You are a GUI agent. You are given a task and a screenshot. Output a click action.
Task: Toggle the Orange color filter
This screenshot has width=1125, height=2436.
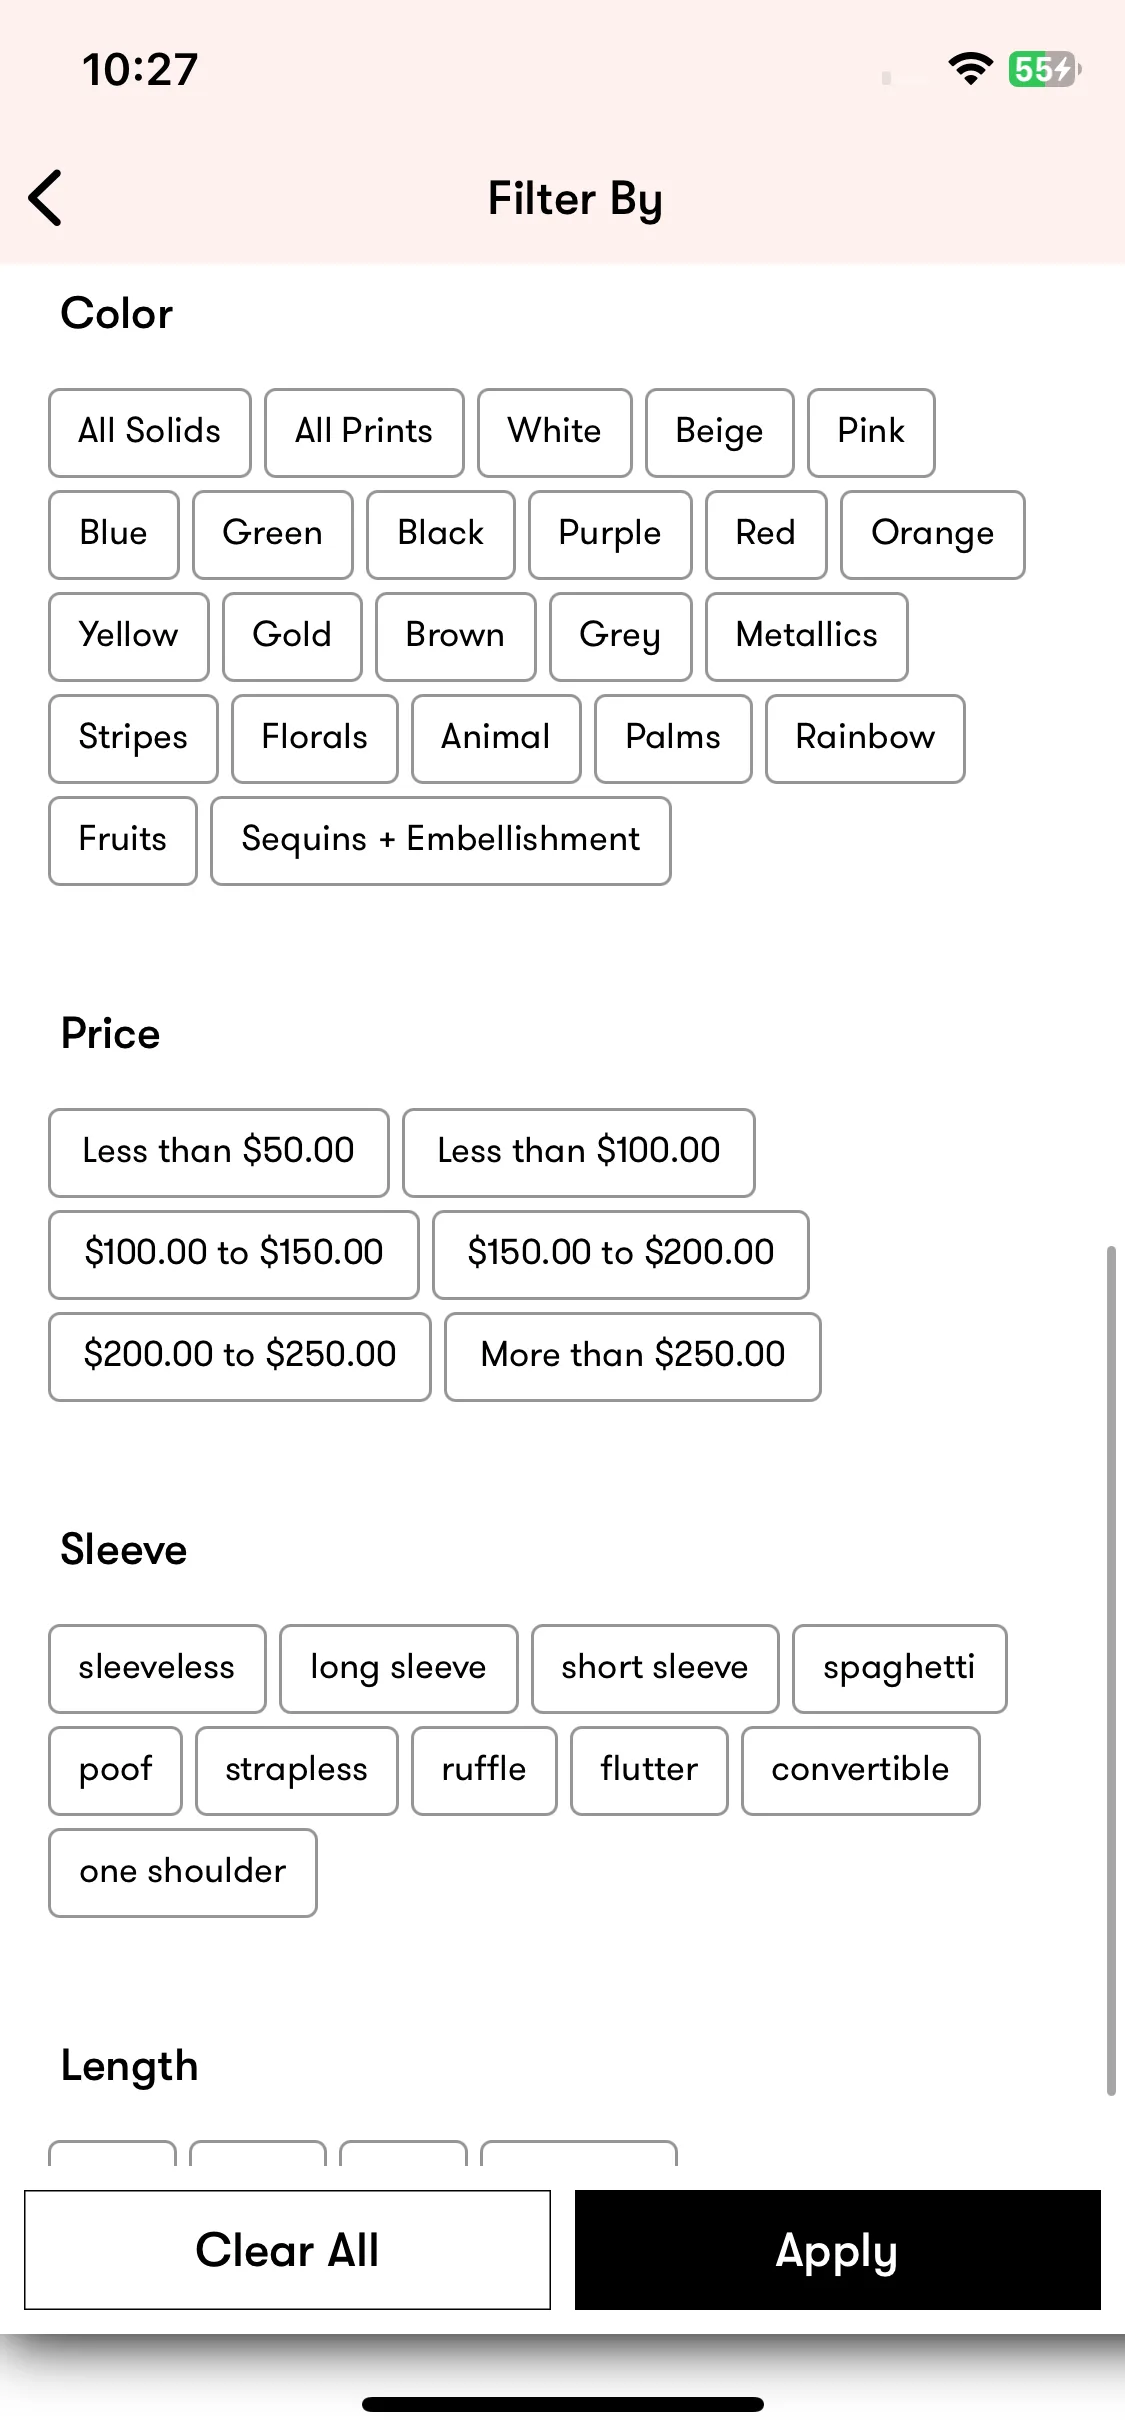[x=933, y=535]
